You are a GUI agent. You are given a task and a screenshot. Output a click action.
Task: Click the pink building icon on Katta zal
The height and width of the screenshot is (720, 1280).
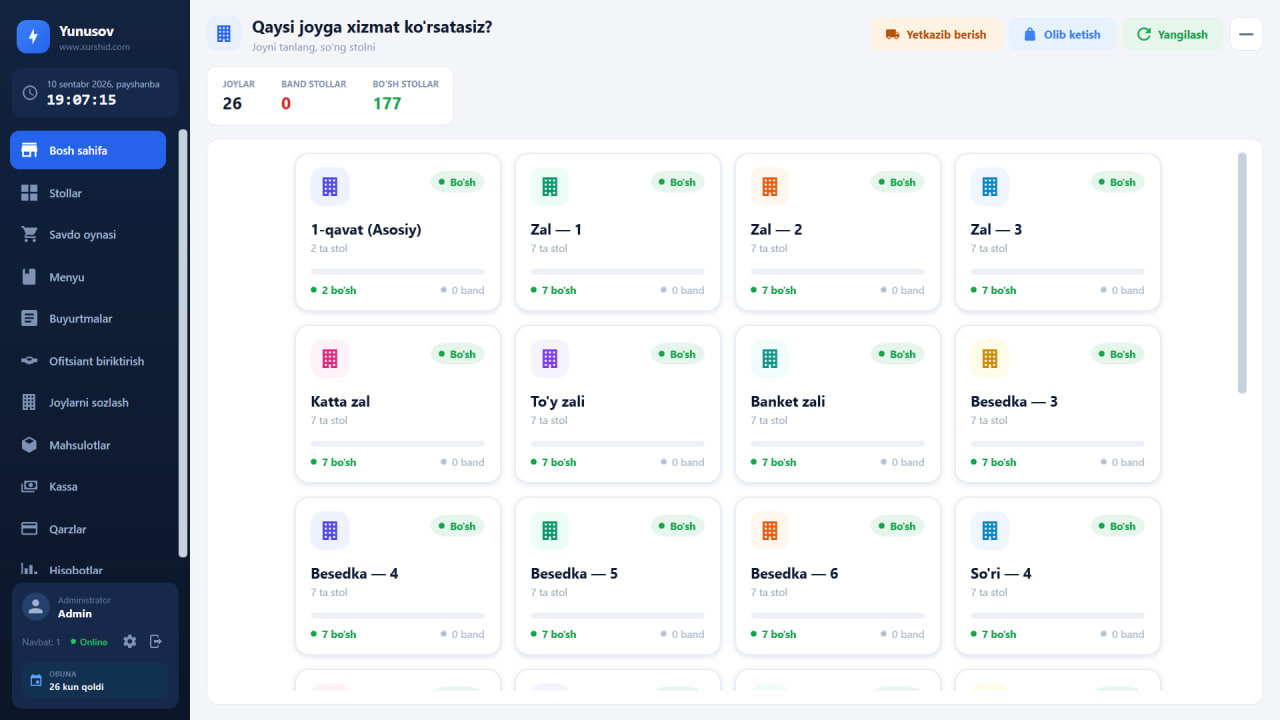point(330,358)
